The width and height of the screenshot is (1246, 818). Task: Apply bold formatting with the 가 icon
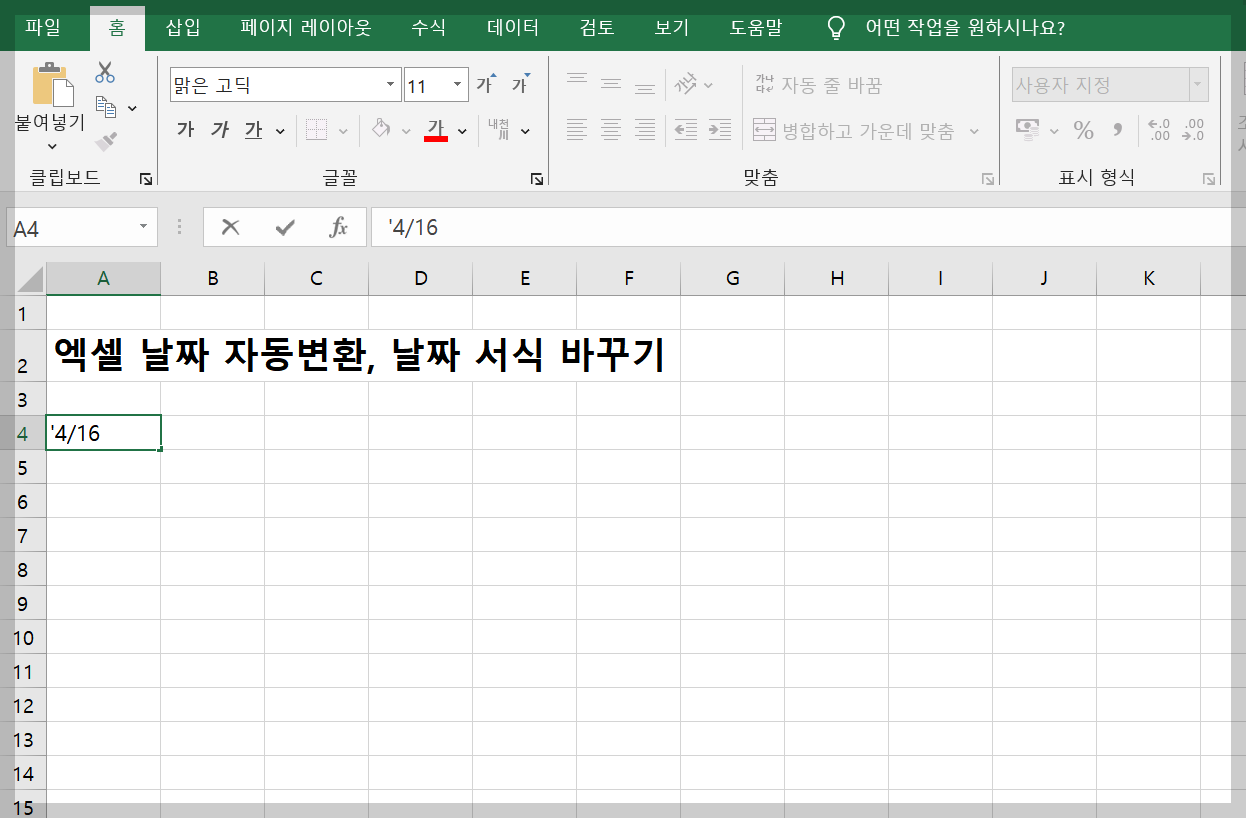coord(184,129)
